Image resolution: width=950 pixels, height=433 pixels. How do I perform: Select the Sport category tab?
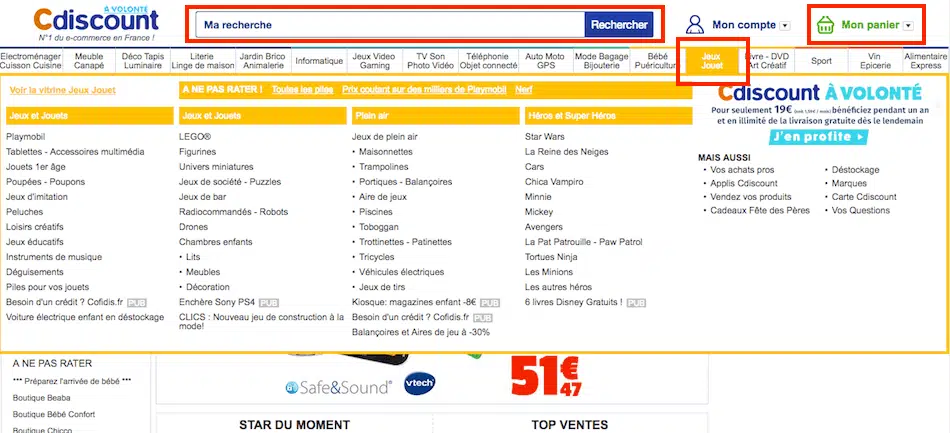(x=821, y=61)
